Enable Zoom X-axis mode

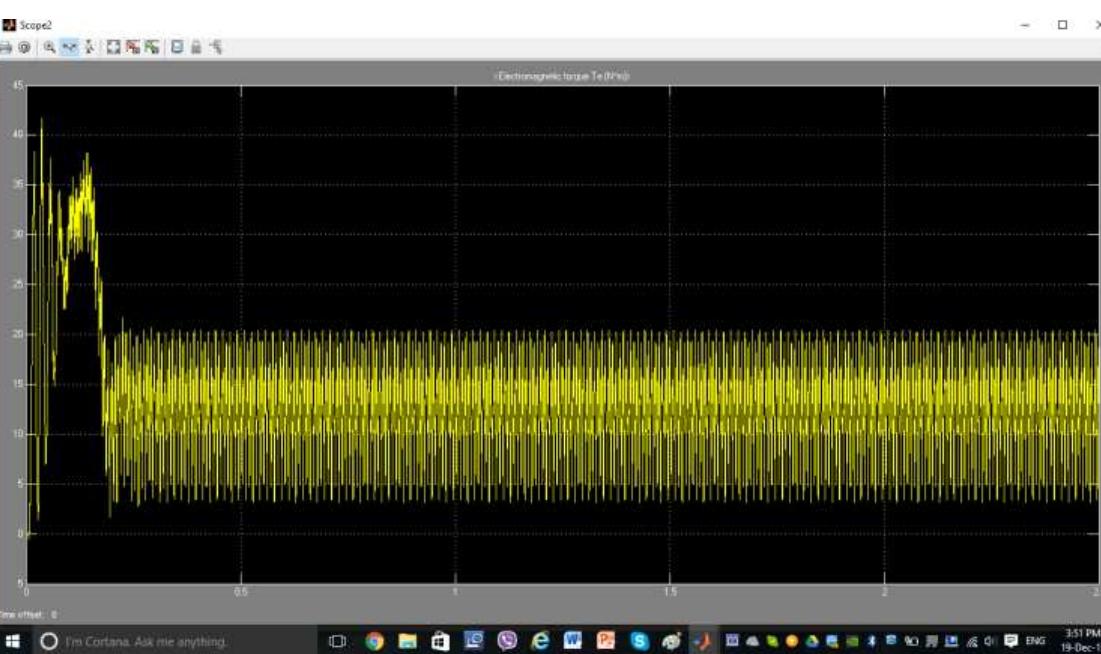66,45
